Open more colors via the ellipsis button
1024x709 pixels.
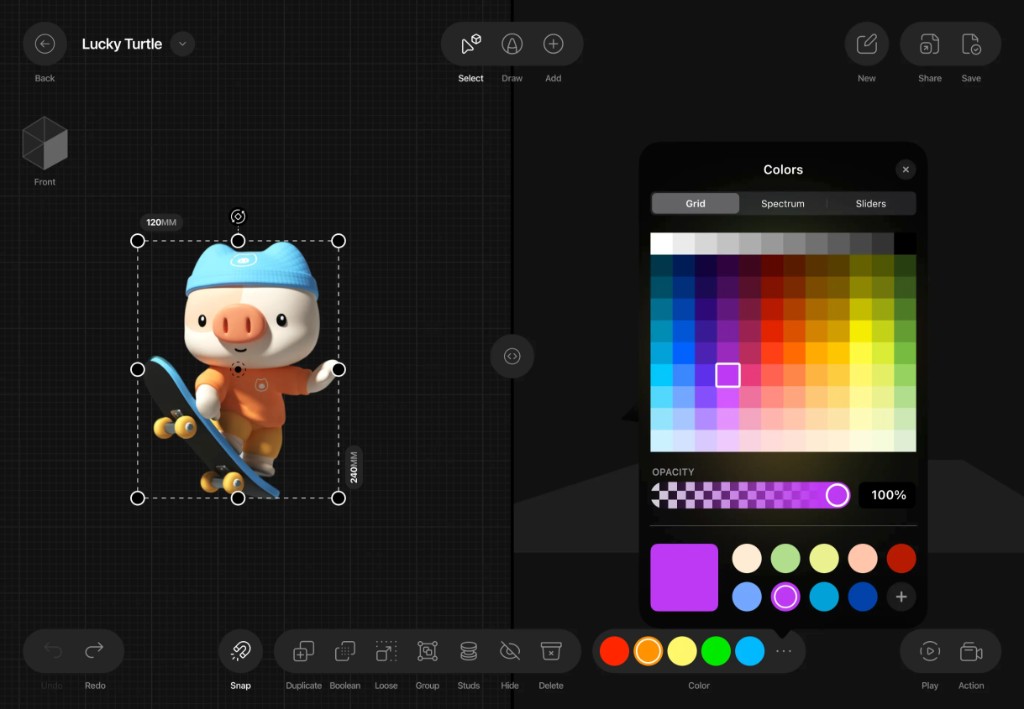(x=784, y=651)
